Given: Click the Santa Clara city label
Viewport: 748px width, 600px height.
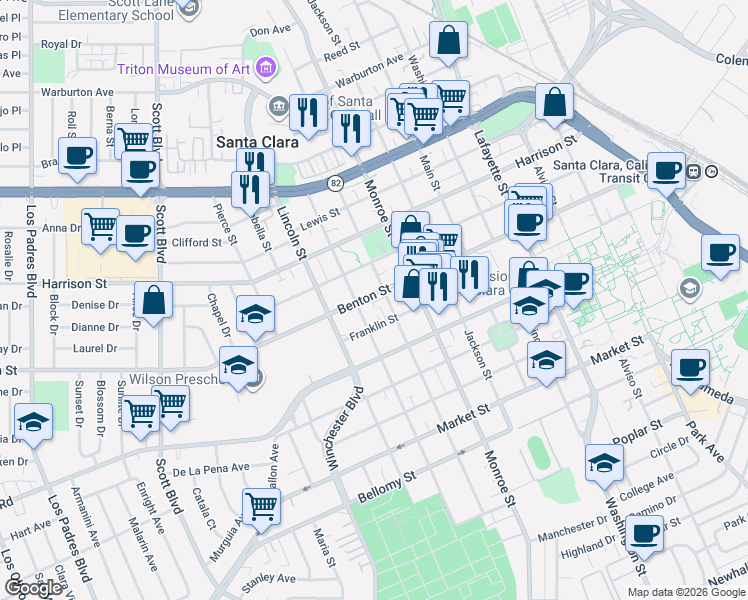Looking at the screenshot, I should pos(258,142).
